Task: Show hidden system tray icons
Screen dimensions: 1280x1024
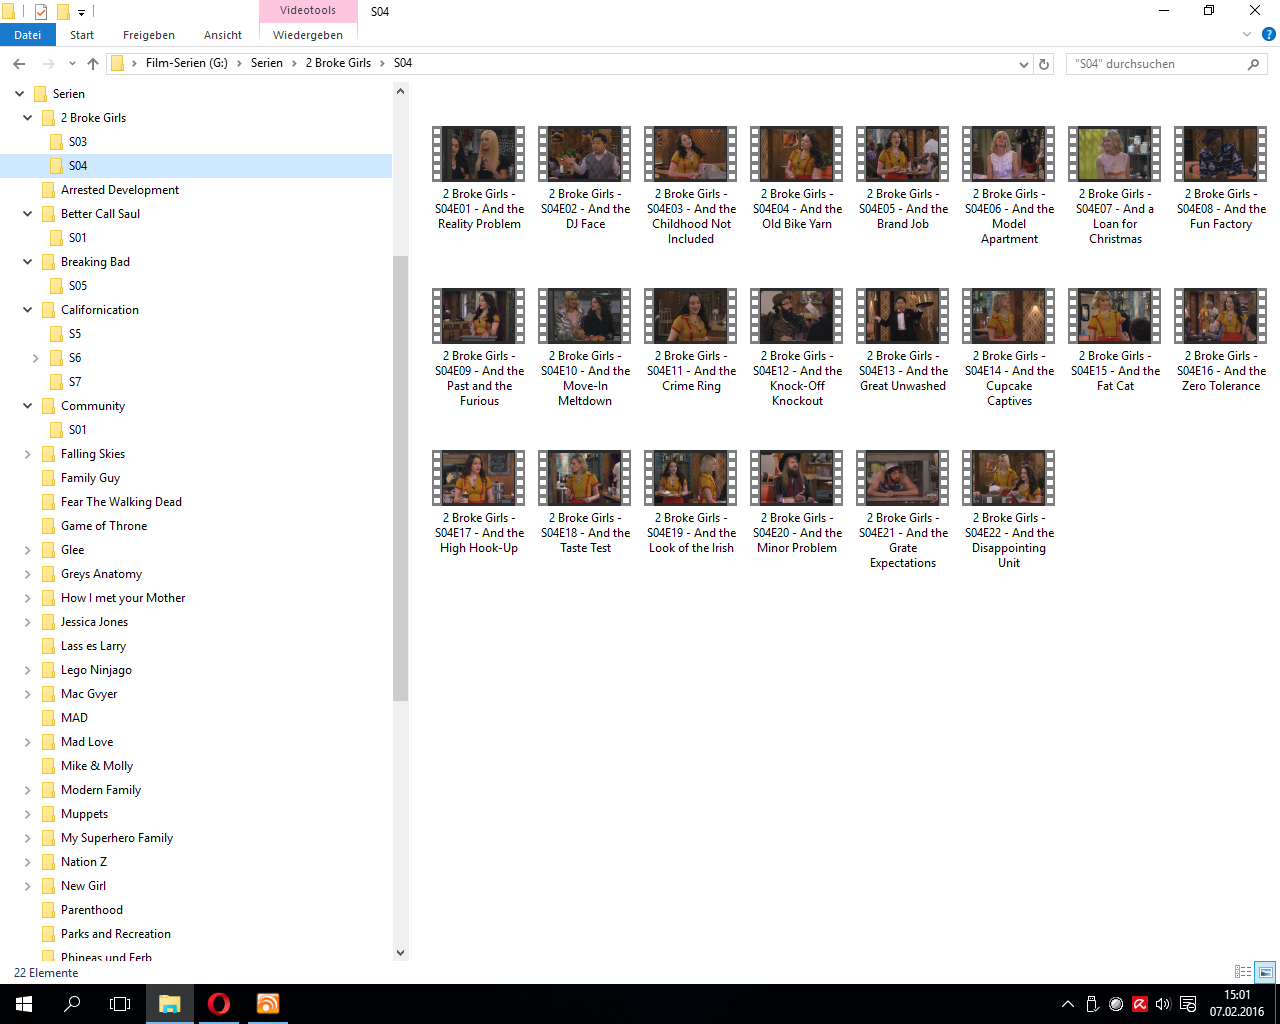Action: click(1068, 1004)
